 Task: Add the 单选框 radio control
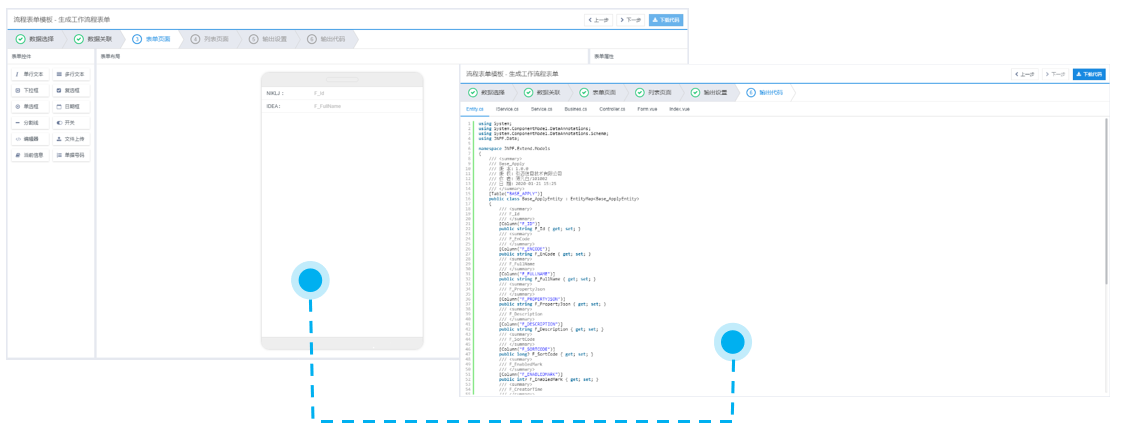(x=29, y=106)
